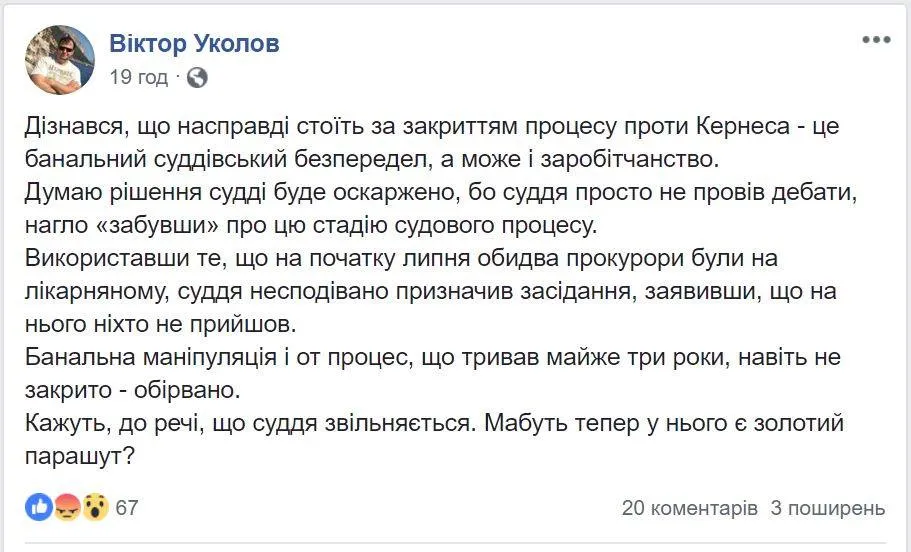Open Віктор Уколов's profile picture
911x552 pixels.
point(59,59)
